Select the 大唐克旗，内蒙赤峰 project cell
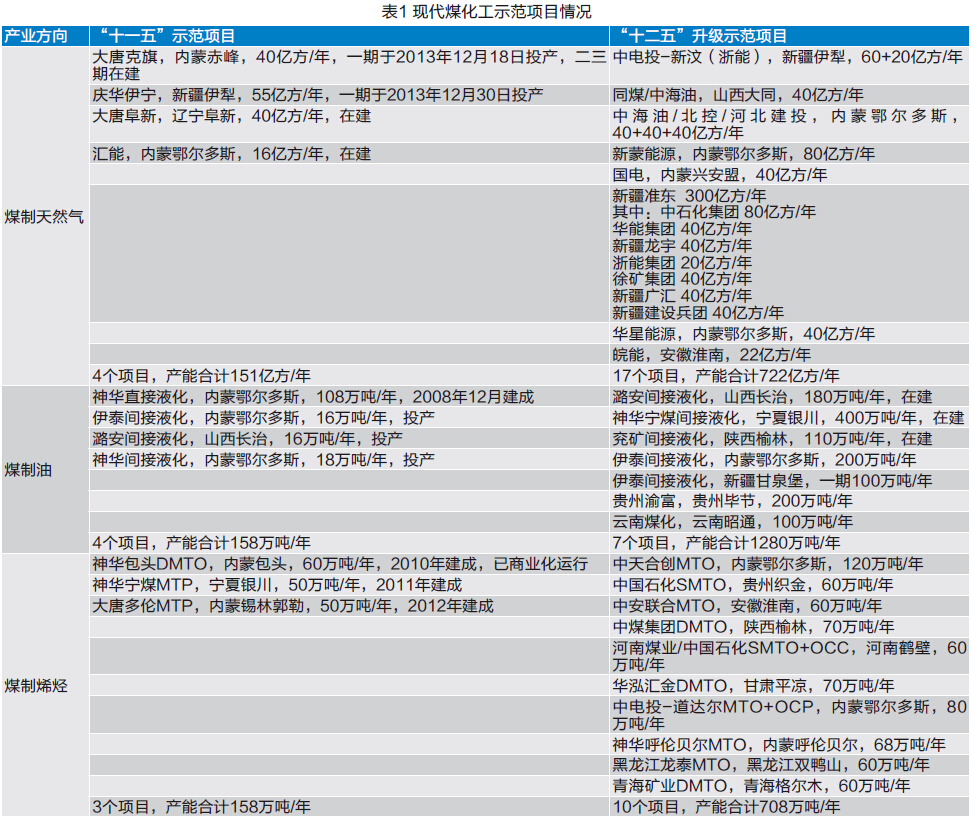This screenshot has width=971, height=816. [x=349, y=66]
